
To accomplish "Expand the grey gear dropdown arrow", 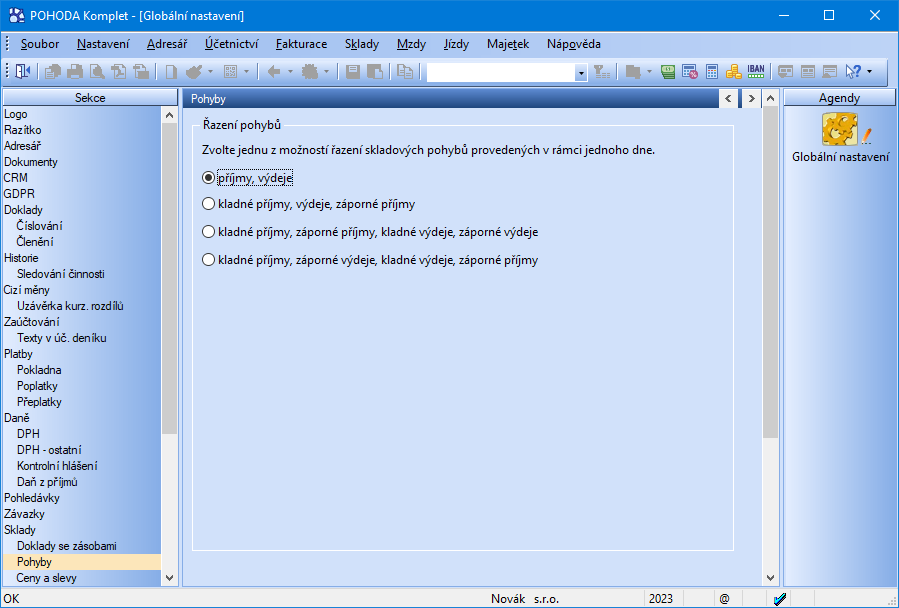I will click(326, 72).
